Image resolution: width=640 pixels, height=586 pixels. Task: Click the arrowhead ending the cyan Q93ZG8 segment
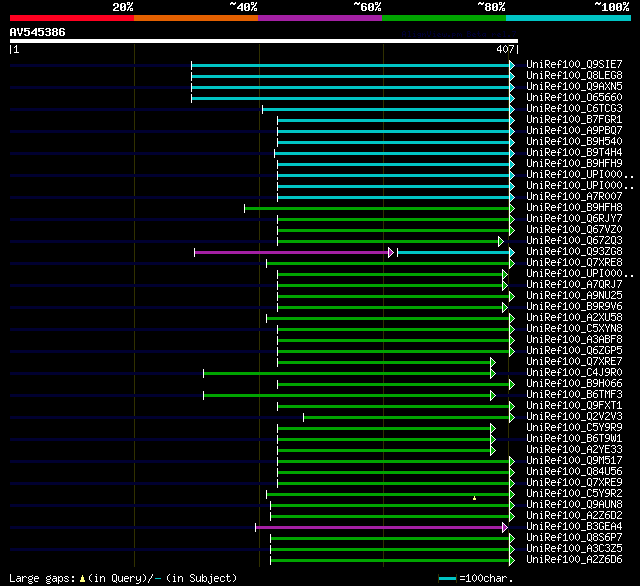512,253
